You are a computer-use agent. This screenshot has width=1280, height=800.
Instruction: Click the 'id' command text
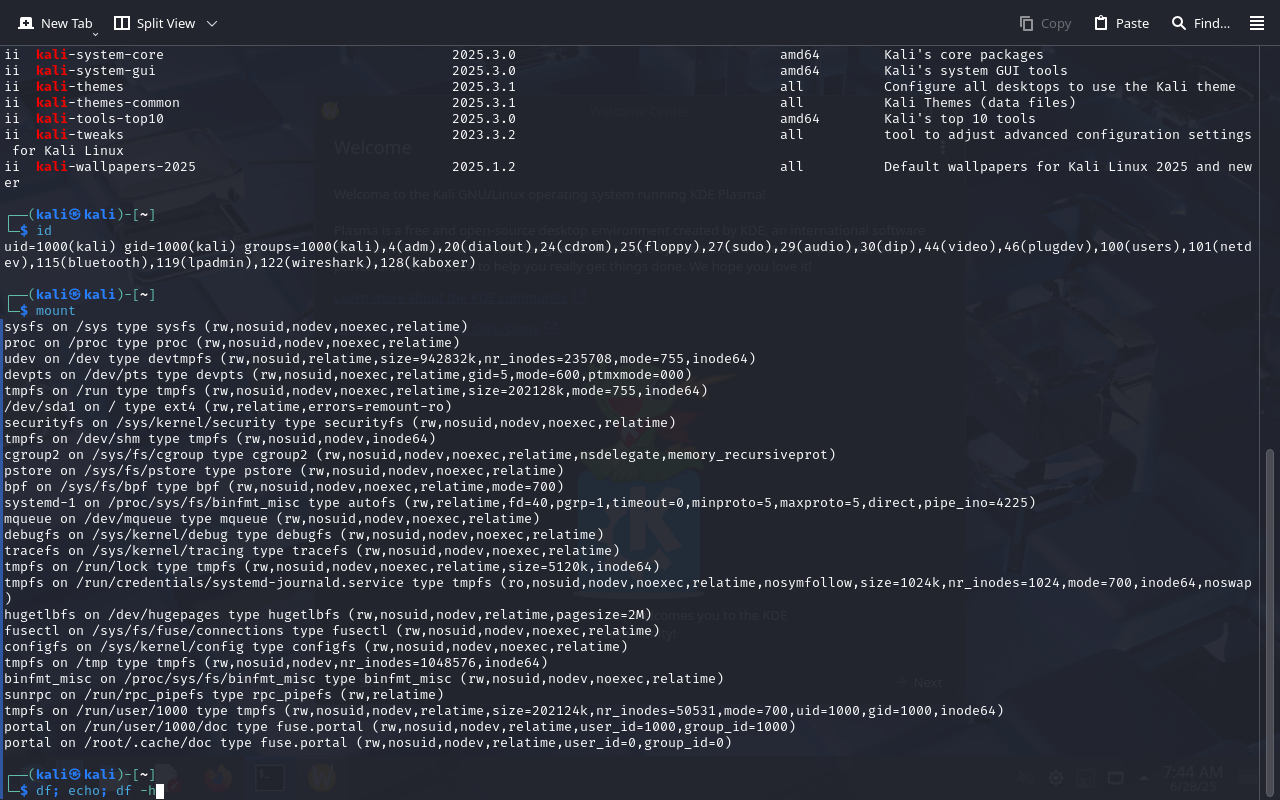click(44, 231)
